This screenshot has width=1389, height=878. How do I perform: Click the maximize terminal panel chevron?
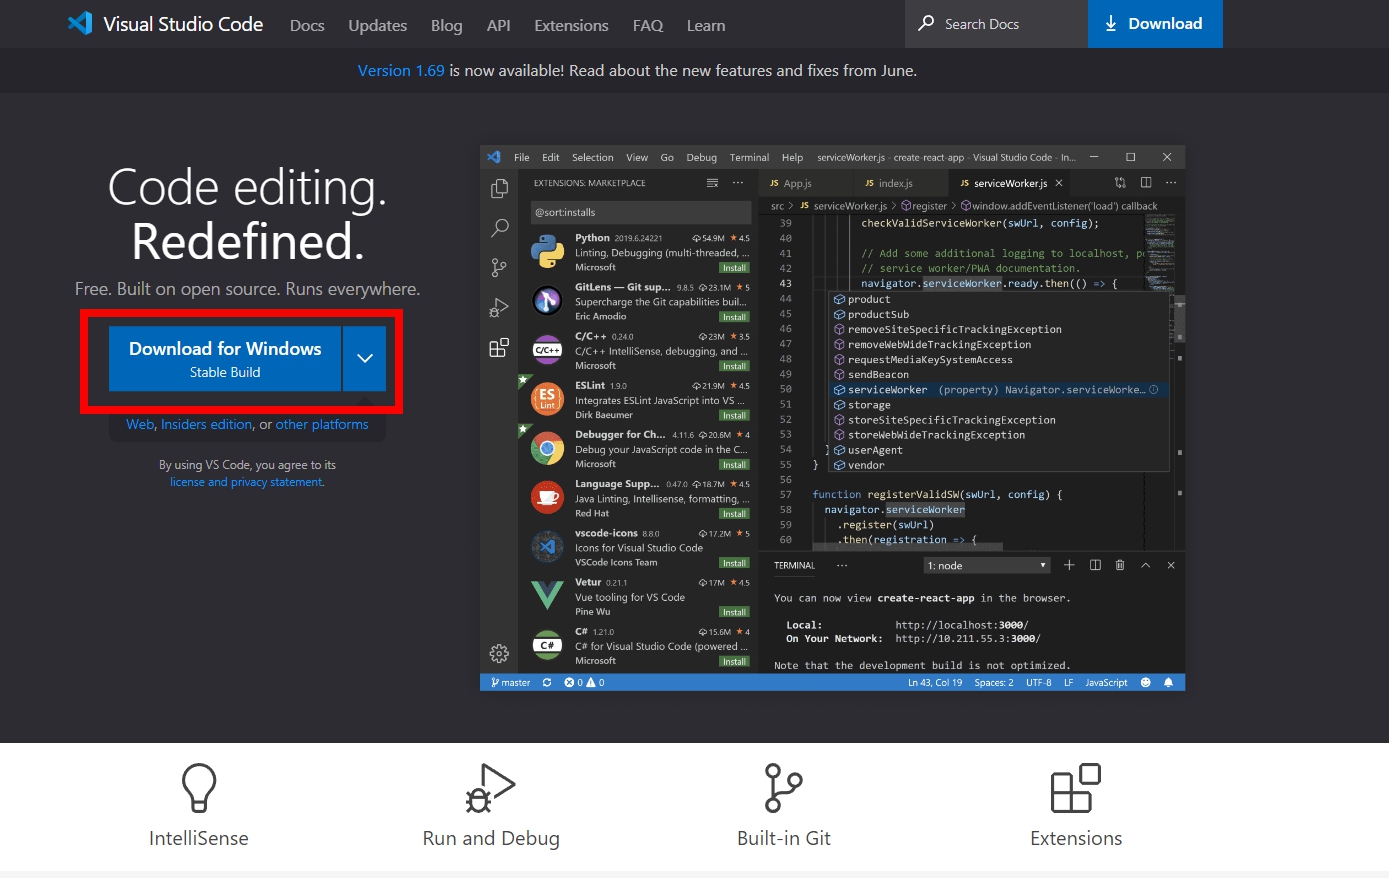click(x=1146, y=565)
